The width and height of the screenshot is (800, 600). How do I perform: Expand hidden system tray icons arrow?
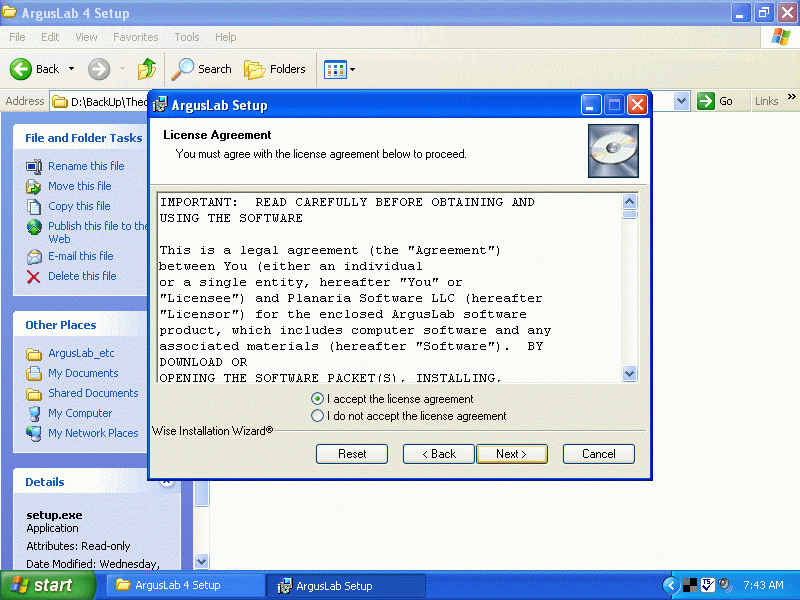pos(670,585)
